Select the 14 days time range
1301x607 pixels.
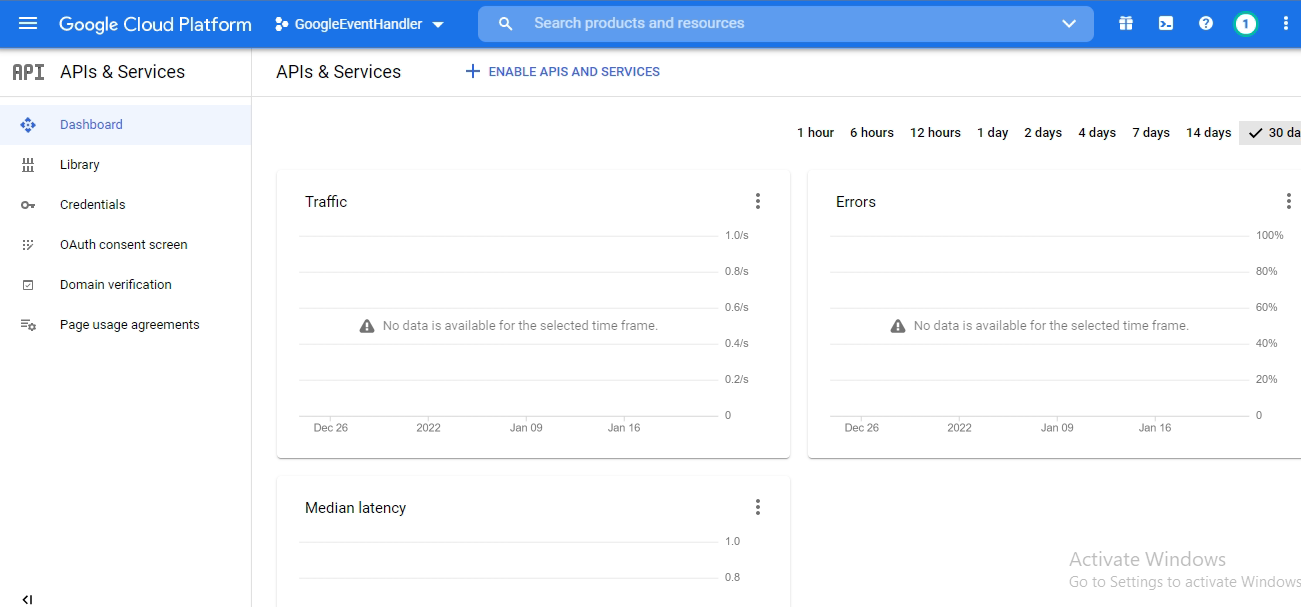click(x=1209, y=133)
